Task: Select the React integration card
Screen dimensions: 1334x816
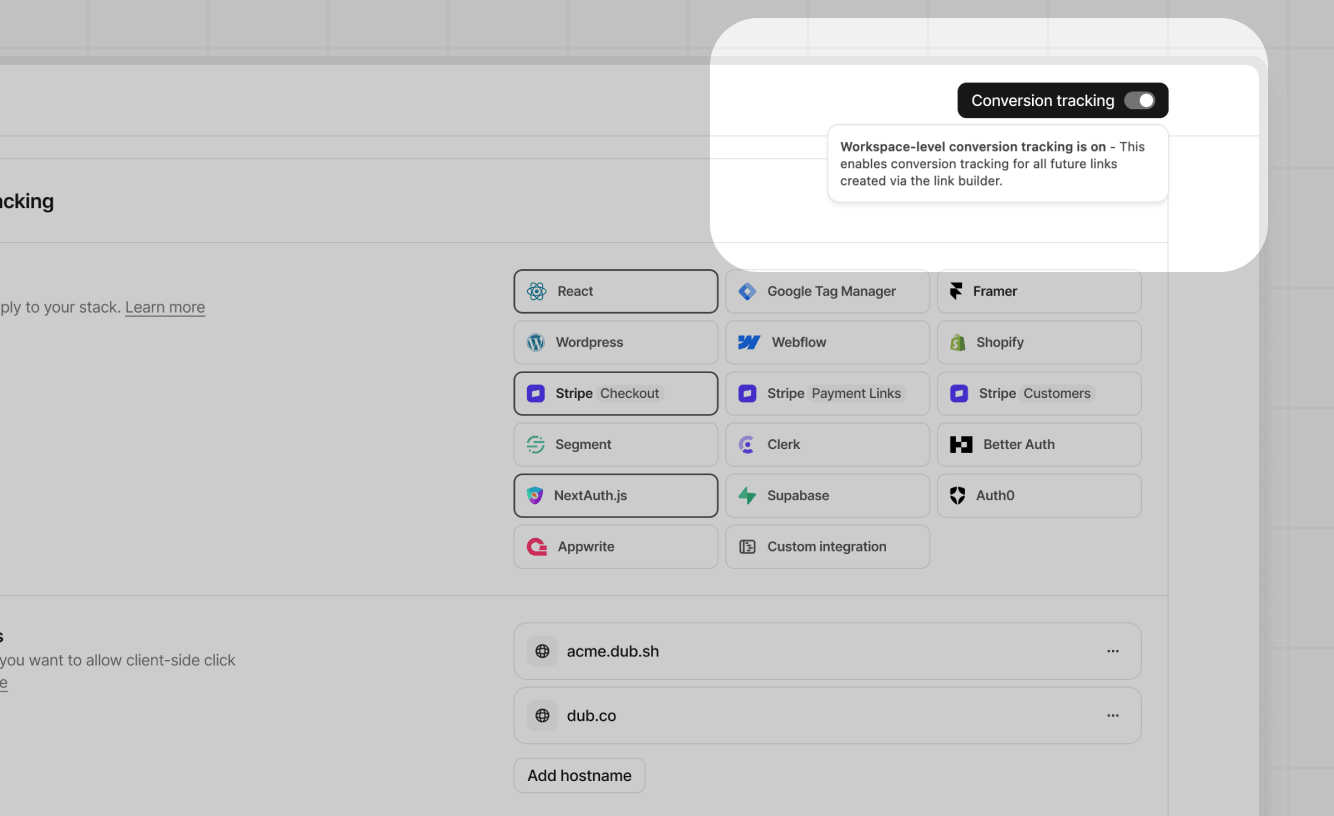Action: [x=616, y=291]
